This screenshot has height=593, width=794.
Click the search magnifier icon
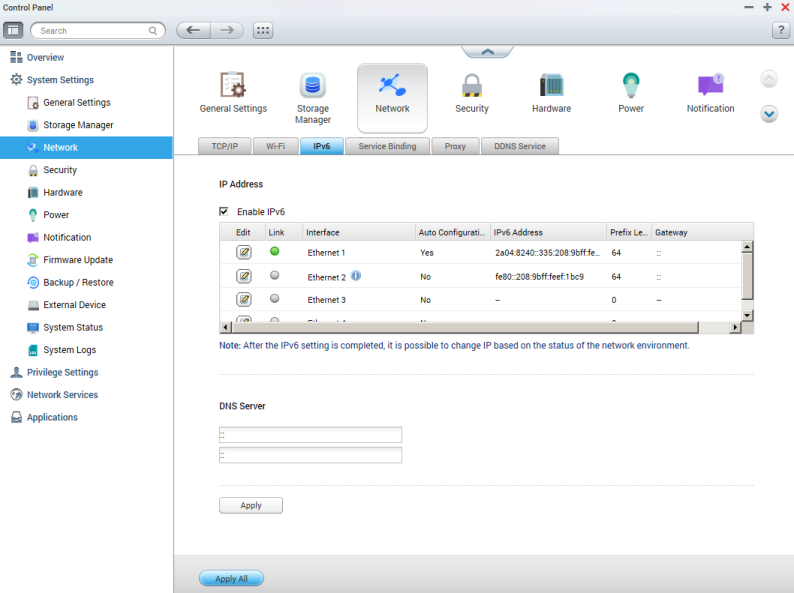[152, 31]
